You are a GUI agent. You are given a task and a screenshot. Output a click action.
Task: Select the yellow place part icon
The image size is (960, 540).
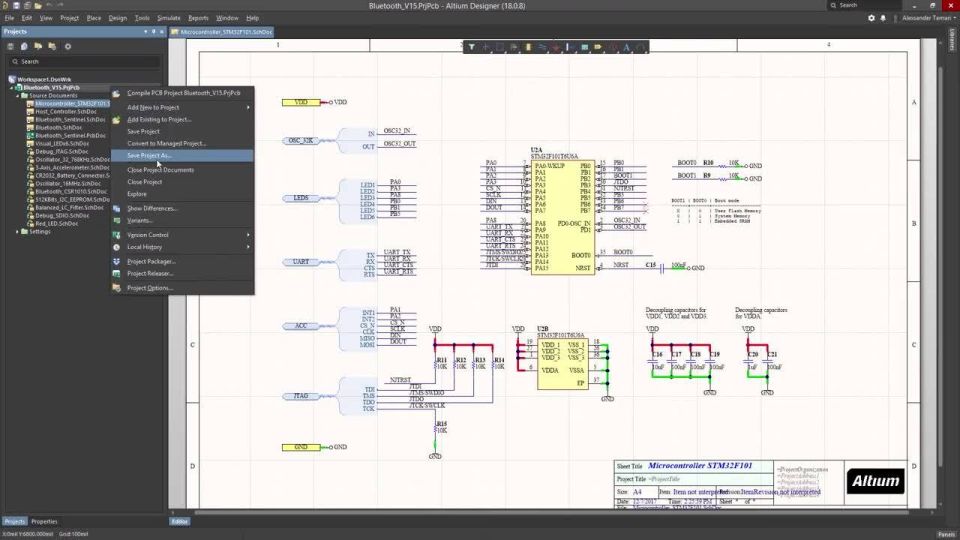point(528,47)
